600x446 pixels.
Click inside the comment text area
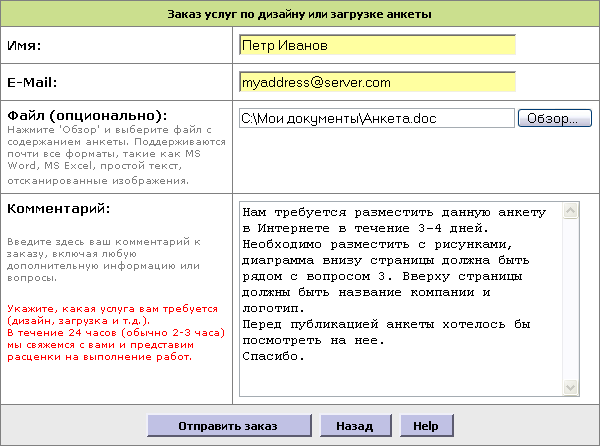click(x=401, y=299)
